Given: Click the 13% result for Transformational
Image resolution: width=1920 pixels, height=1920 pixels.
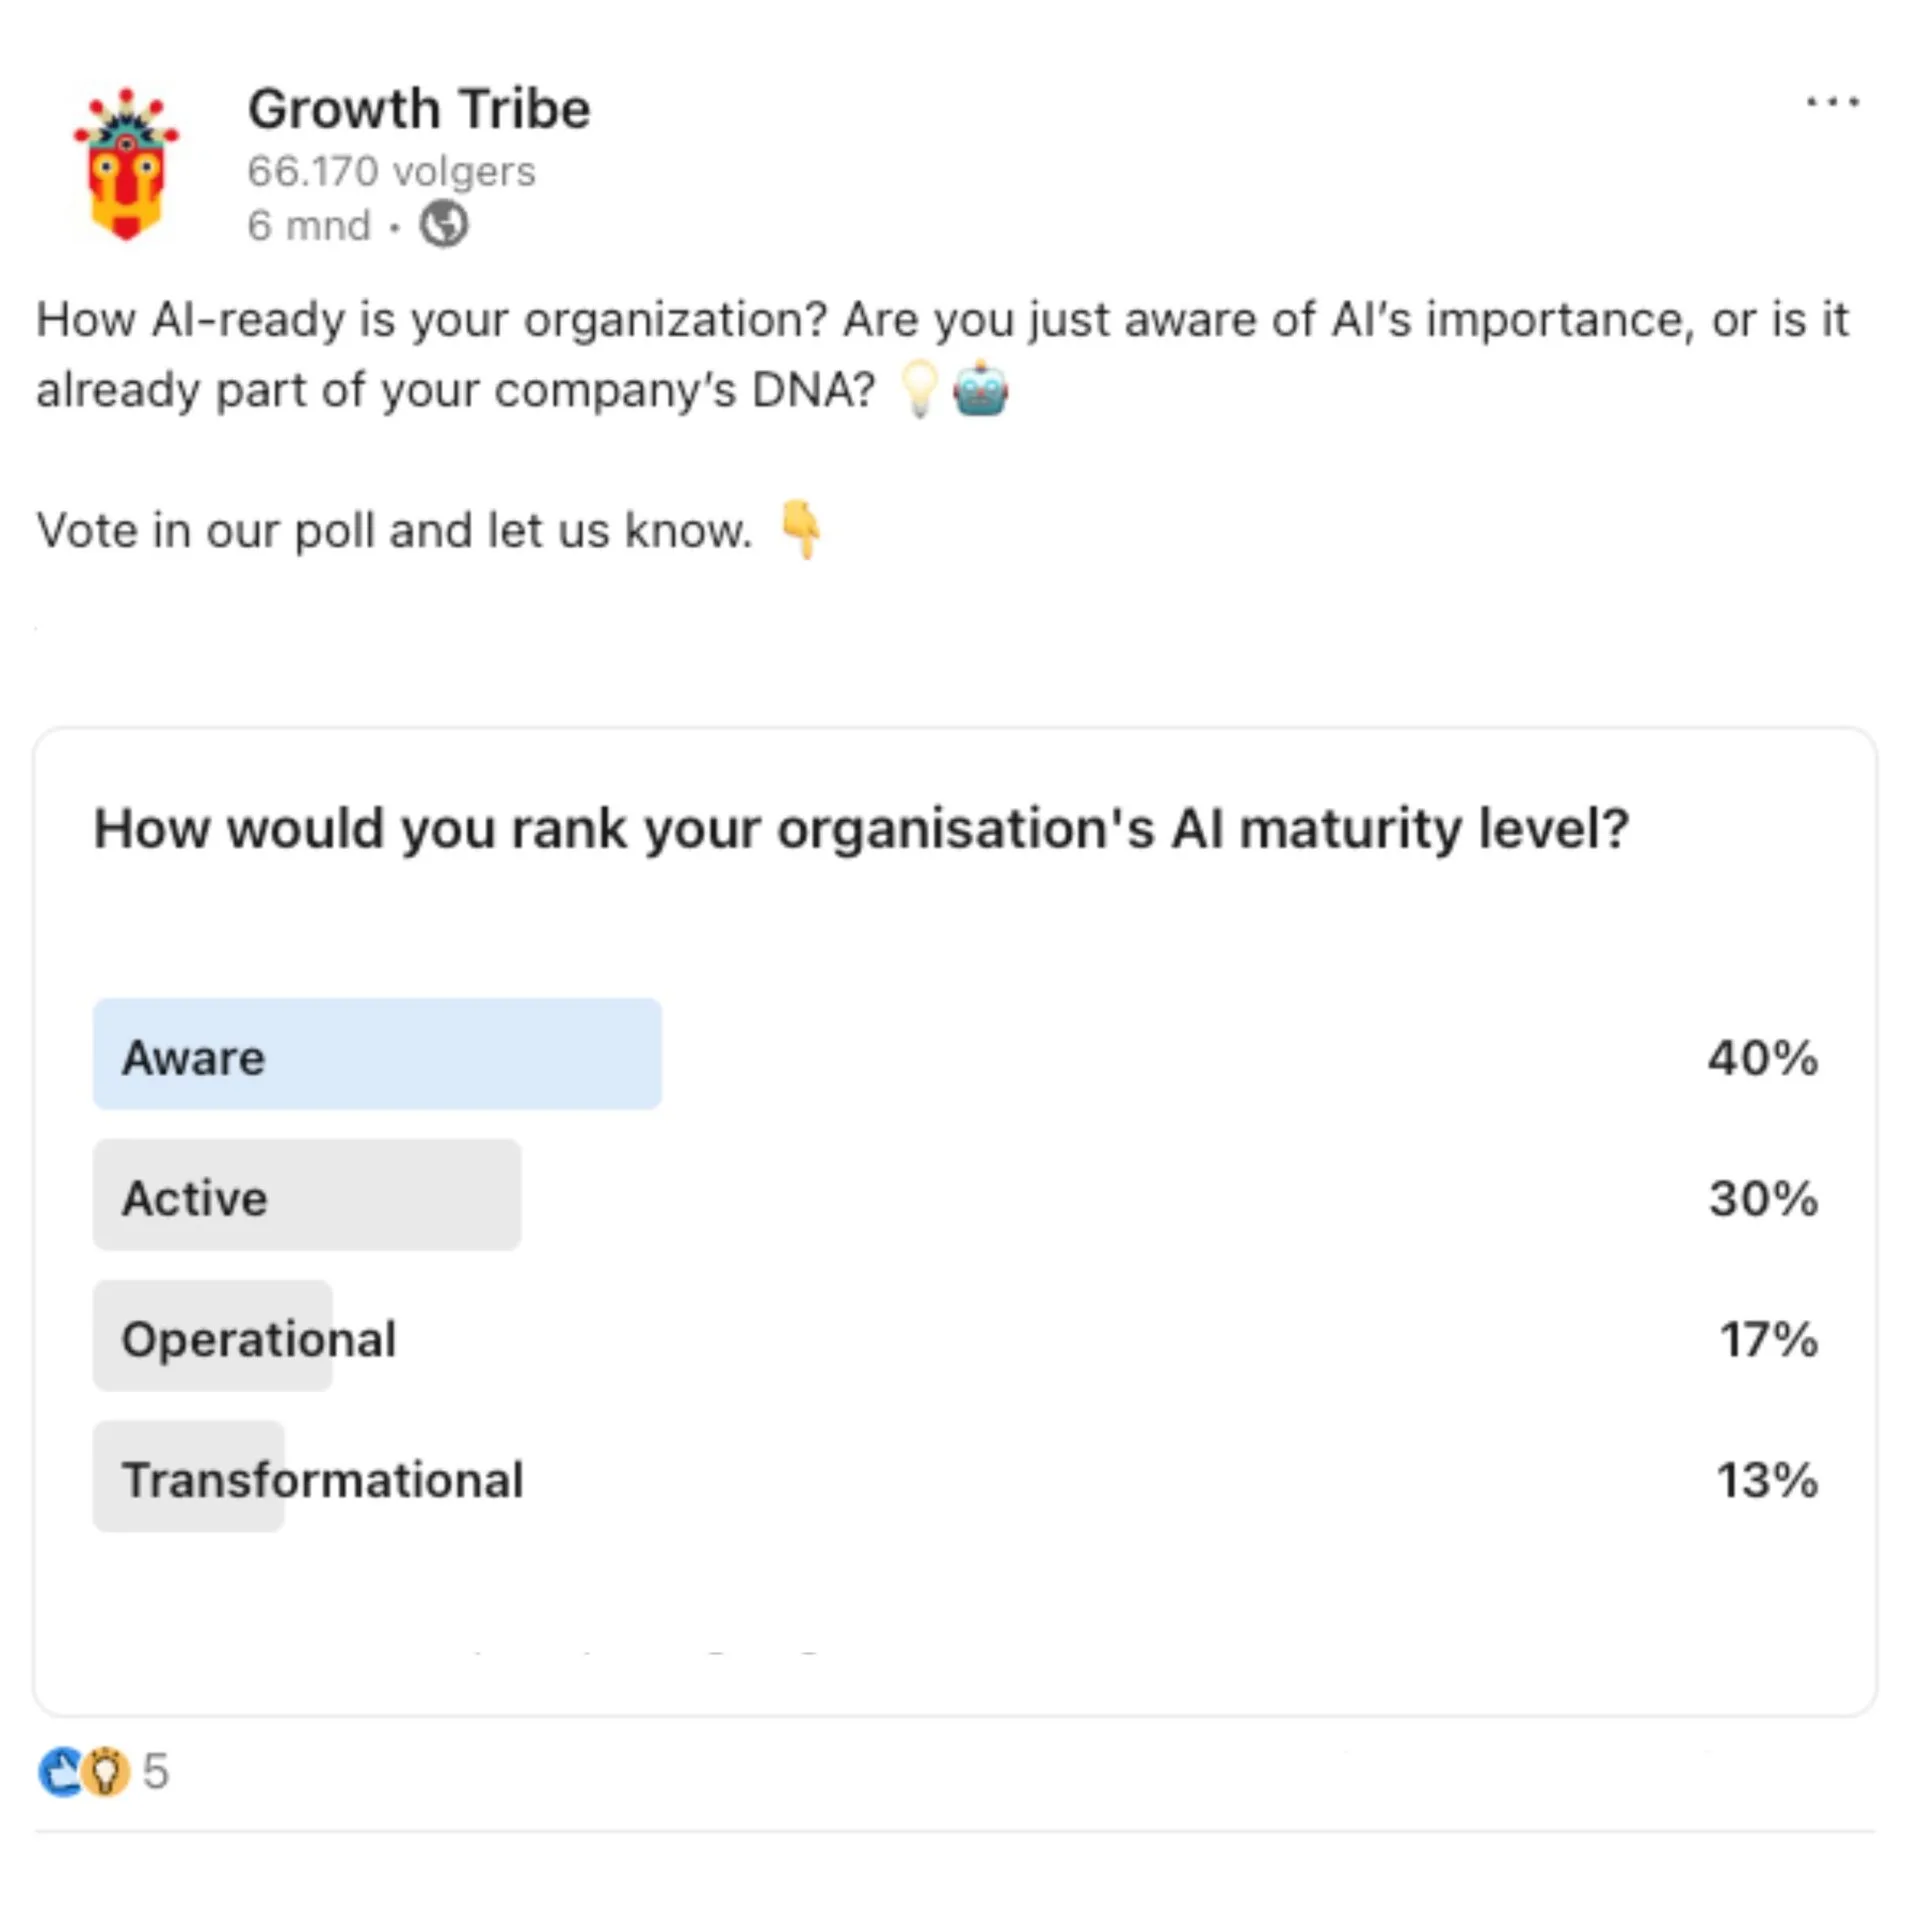Looking at the screenshot, I should (x=1766, y=1480).
